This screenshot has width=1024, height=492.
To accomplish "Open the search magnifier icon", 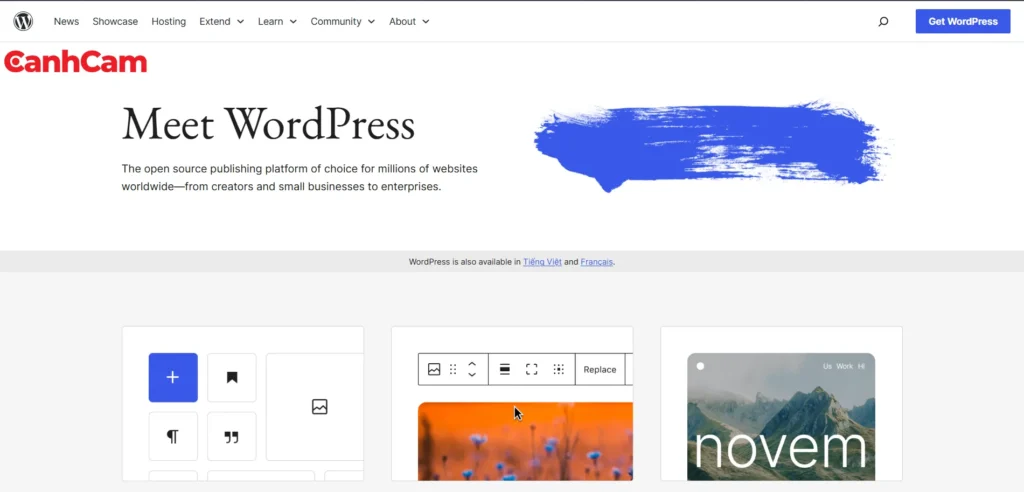I will 883,22.
